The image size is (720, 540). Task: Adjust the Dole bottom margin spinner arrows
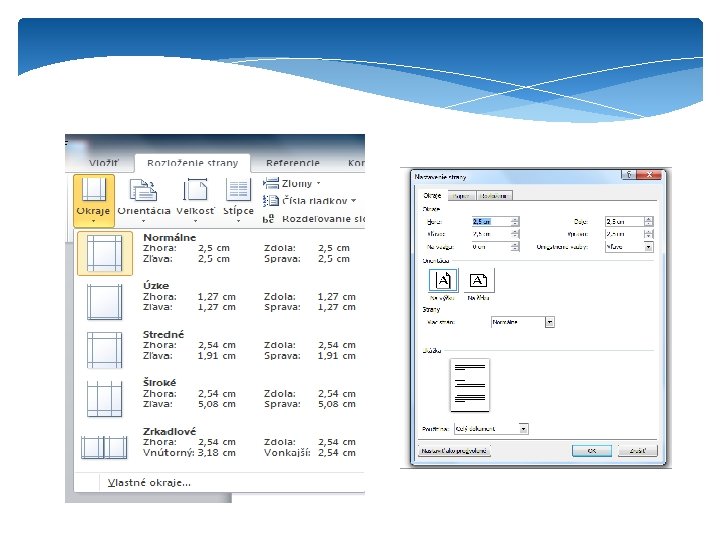click(x=648, y=221)
